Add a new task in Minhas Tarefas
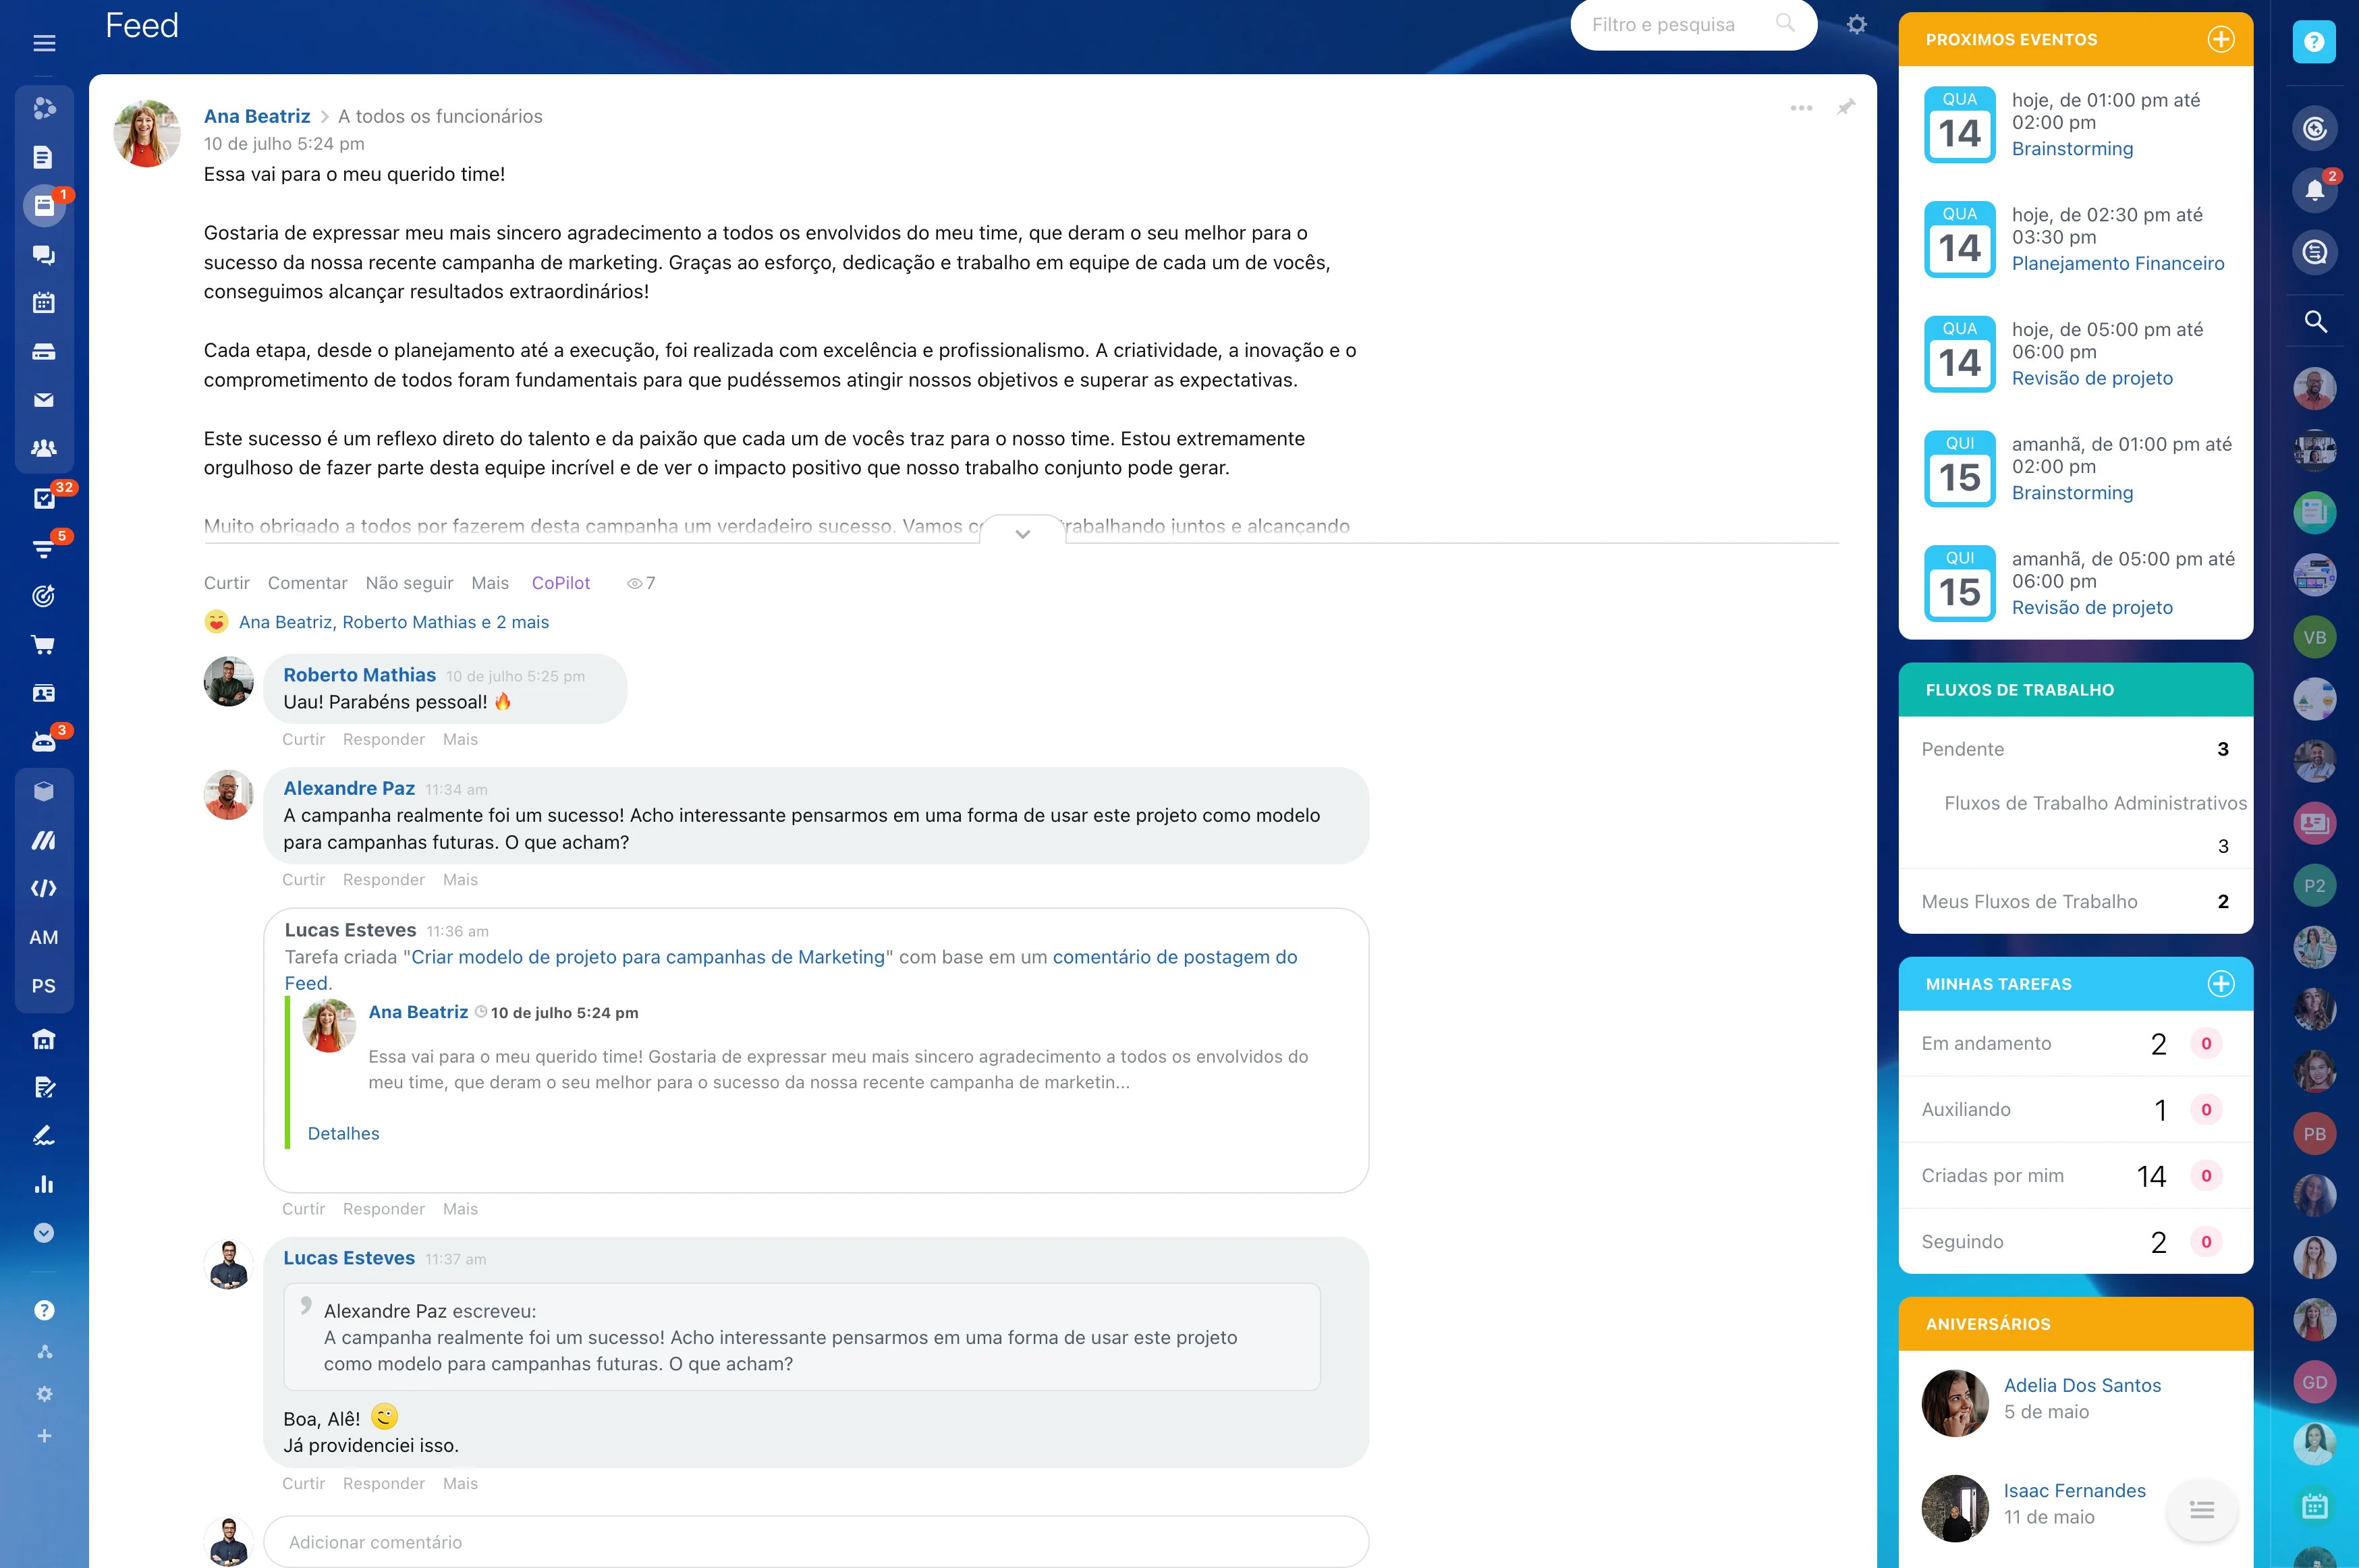The width and height of the screenshot is (2359, 1568). (2221, 984)
